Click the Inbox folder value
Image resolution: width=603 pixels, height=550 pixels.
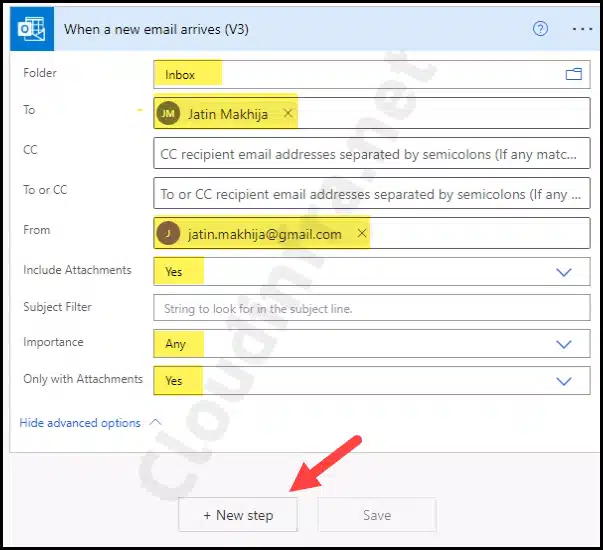tap(180, 75)
